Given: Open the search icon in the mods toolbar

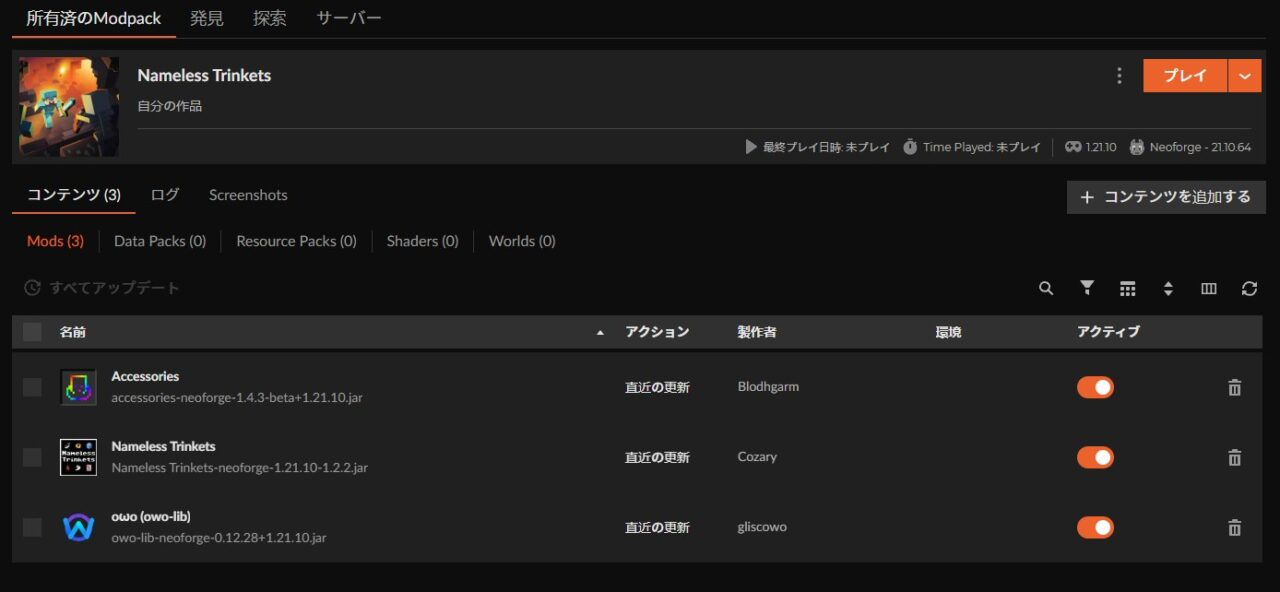Looking at the screenshot, I should click(x=1045, y=288).
